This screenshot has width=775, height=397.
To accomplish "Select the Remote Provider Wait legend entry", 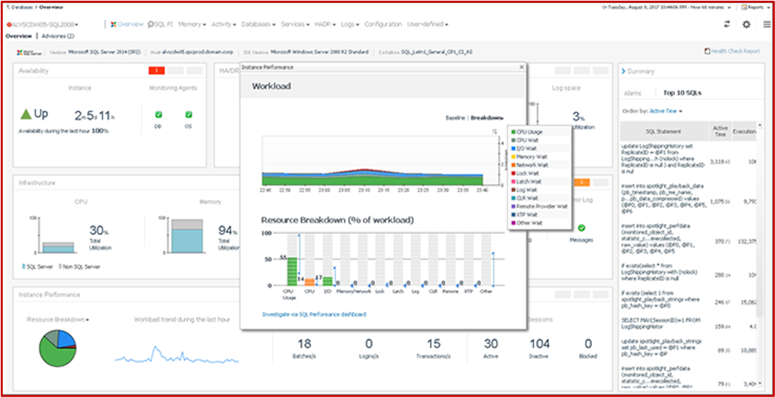I will (x=540, y=206).
